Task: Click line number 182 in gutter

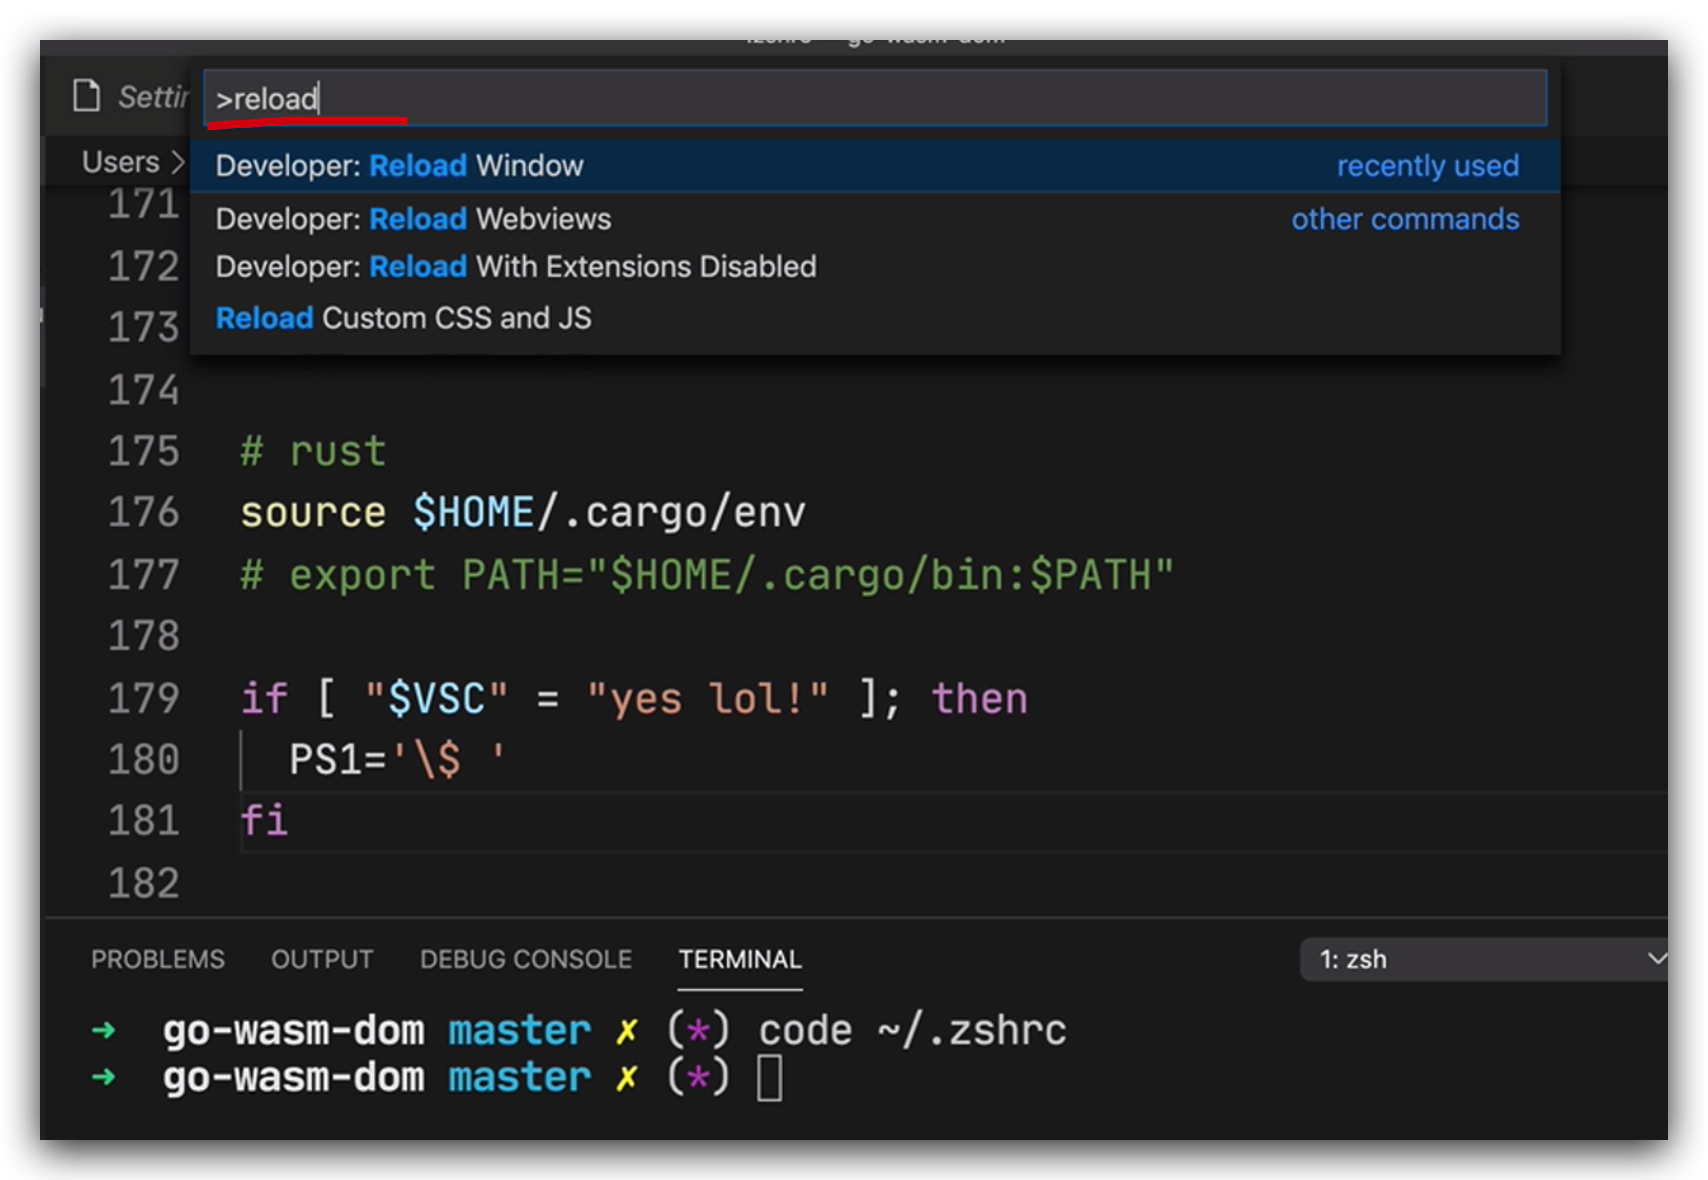Action: [x=144, y=883]
